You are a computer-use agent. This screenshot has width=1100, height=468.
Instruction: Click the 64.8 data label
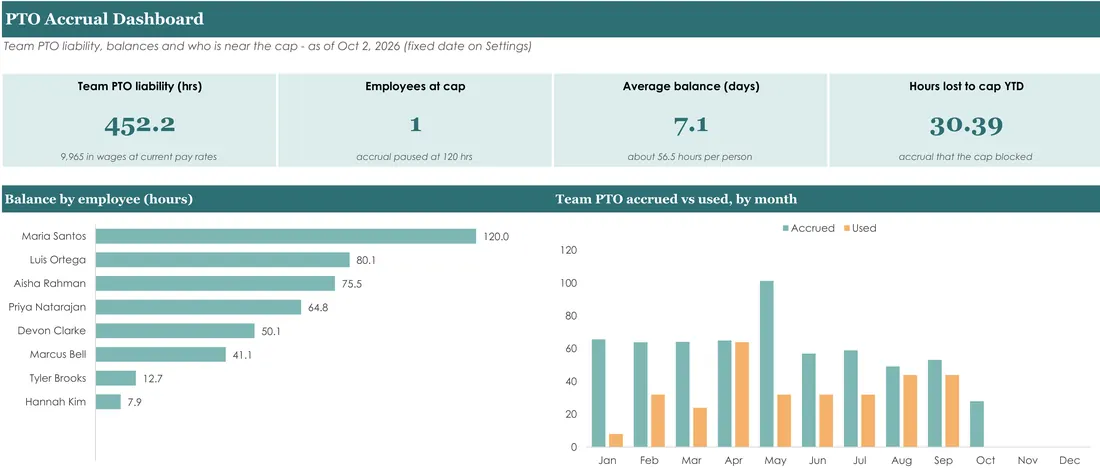pyautogui.click(x=318, y=307)
